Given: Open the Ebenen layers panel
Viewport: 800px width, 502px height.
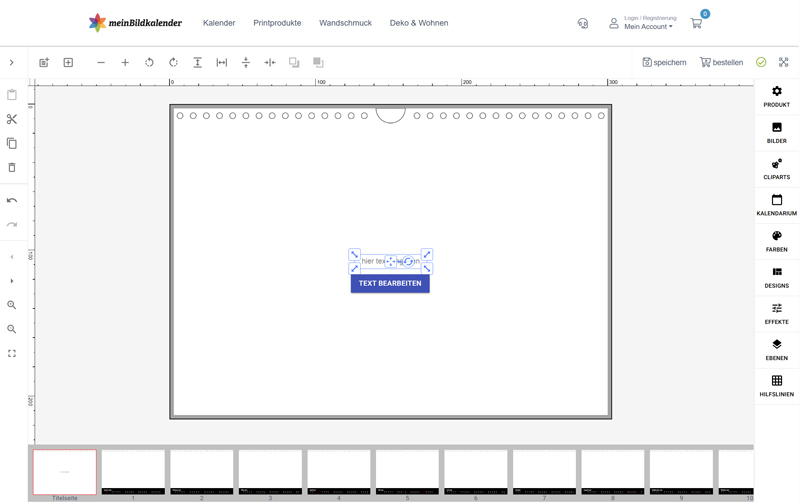Looking at the screenshot, I should point(776,350).
